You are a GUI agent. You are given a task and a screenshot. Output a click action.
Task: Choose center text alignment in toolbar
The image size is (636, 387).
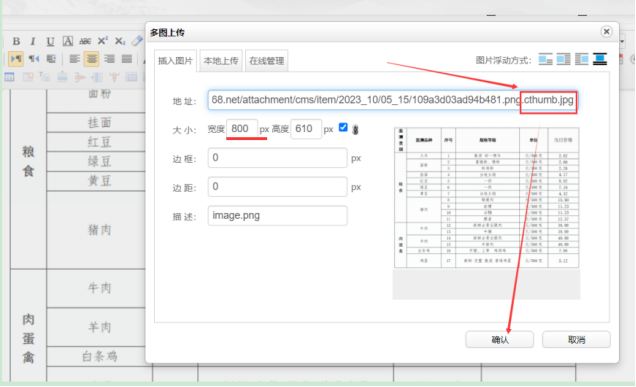point(92,59)
